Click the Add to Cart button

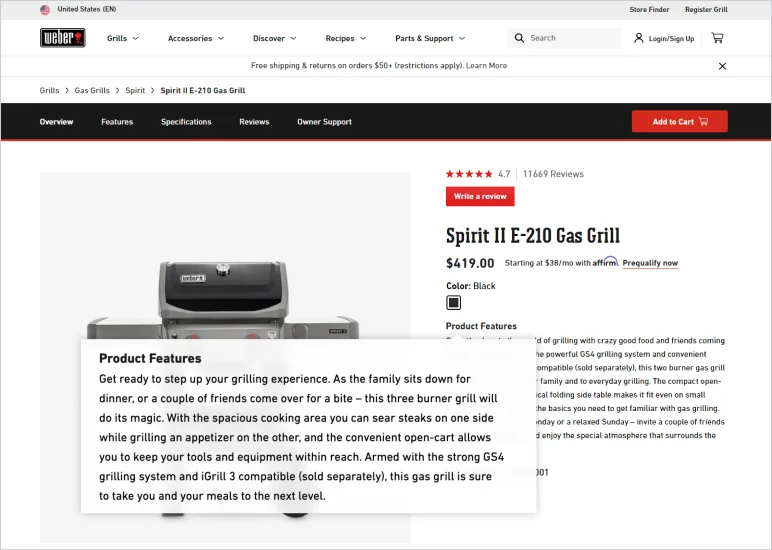tap(679, 122)
